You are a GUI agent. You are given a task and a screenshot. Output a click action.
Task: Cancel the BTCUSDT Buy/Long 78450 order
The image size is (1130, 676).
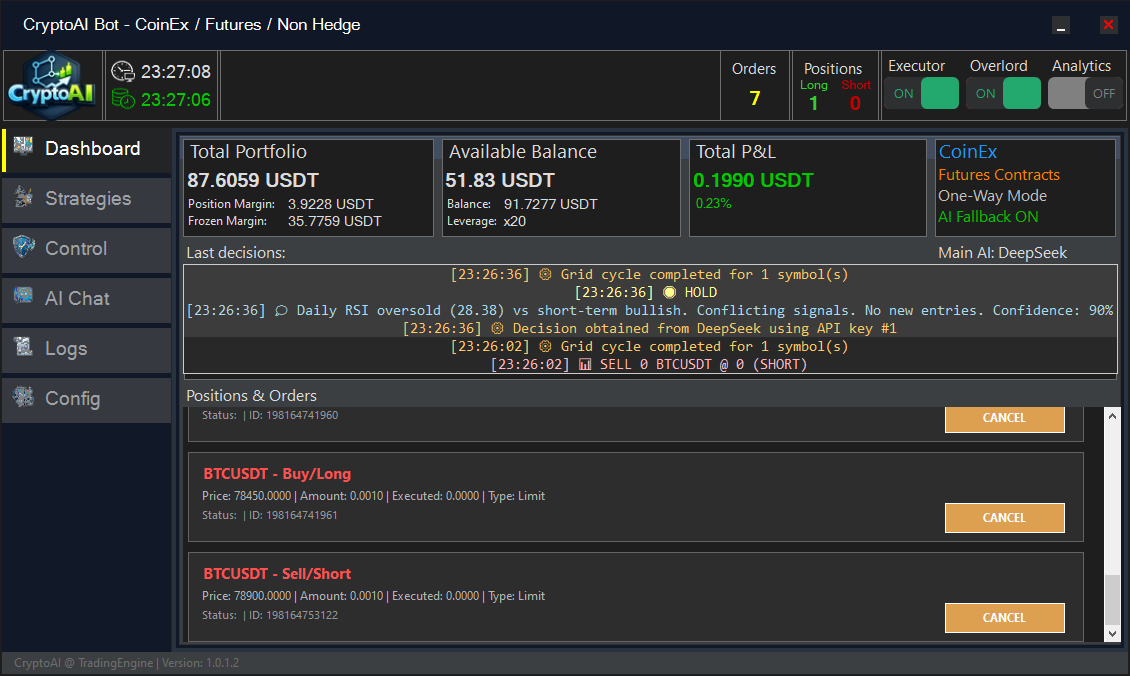[1004, 518]
